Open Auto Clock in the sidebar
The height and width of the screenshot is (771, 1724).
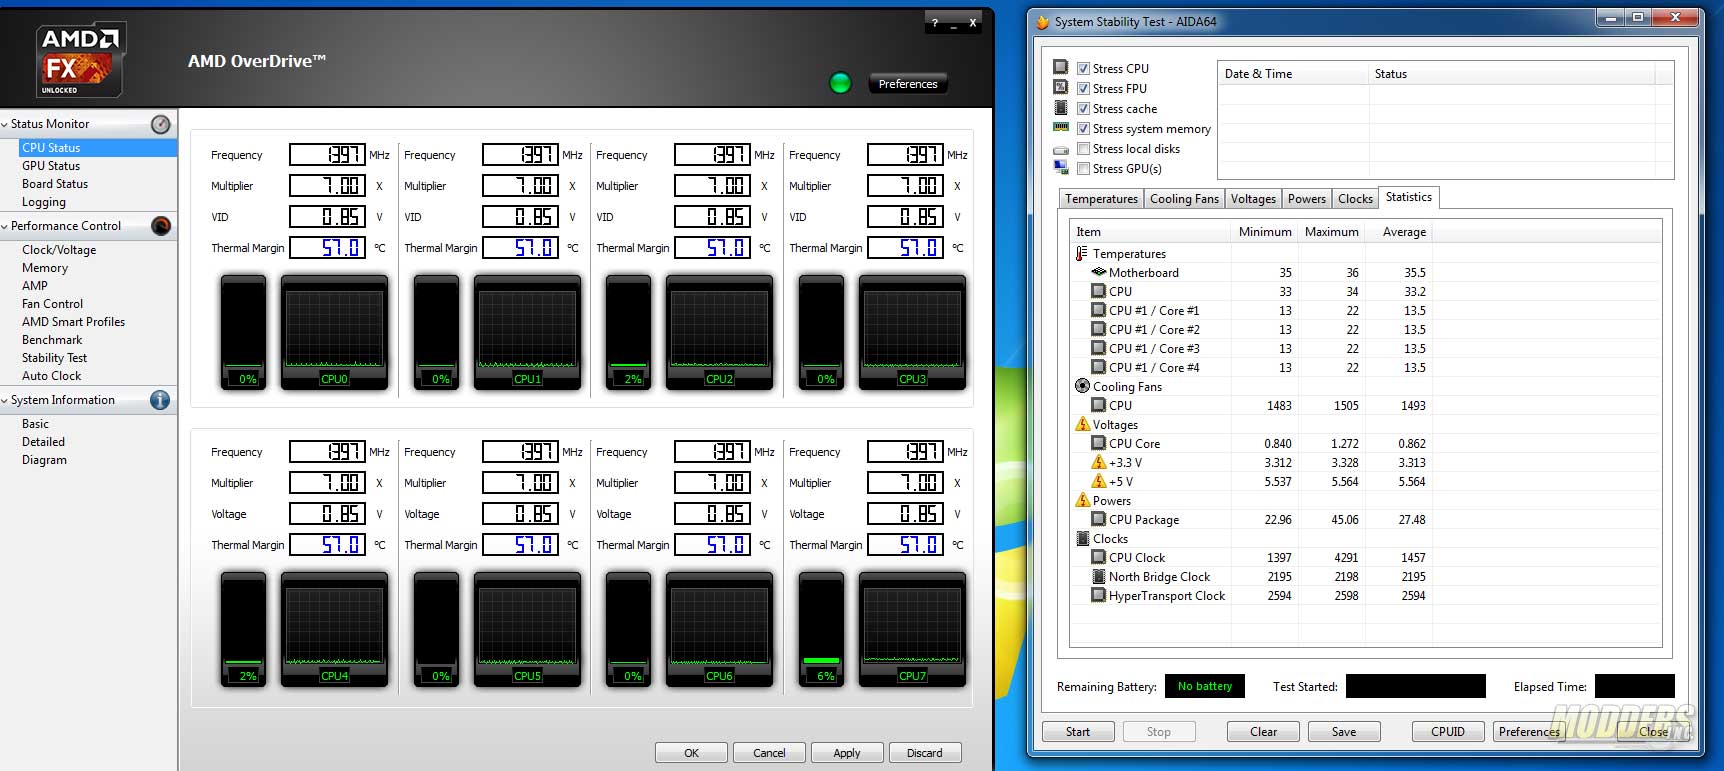click(52, 376)
